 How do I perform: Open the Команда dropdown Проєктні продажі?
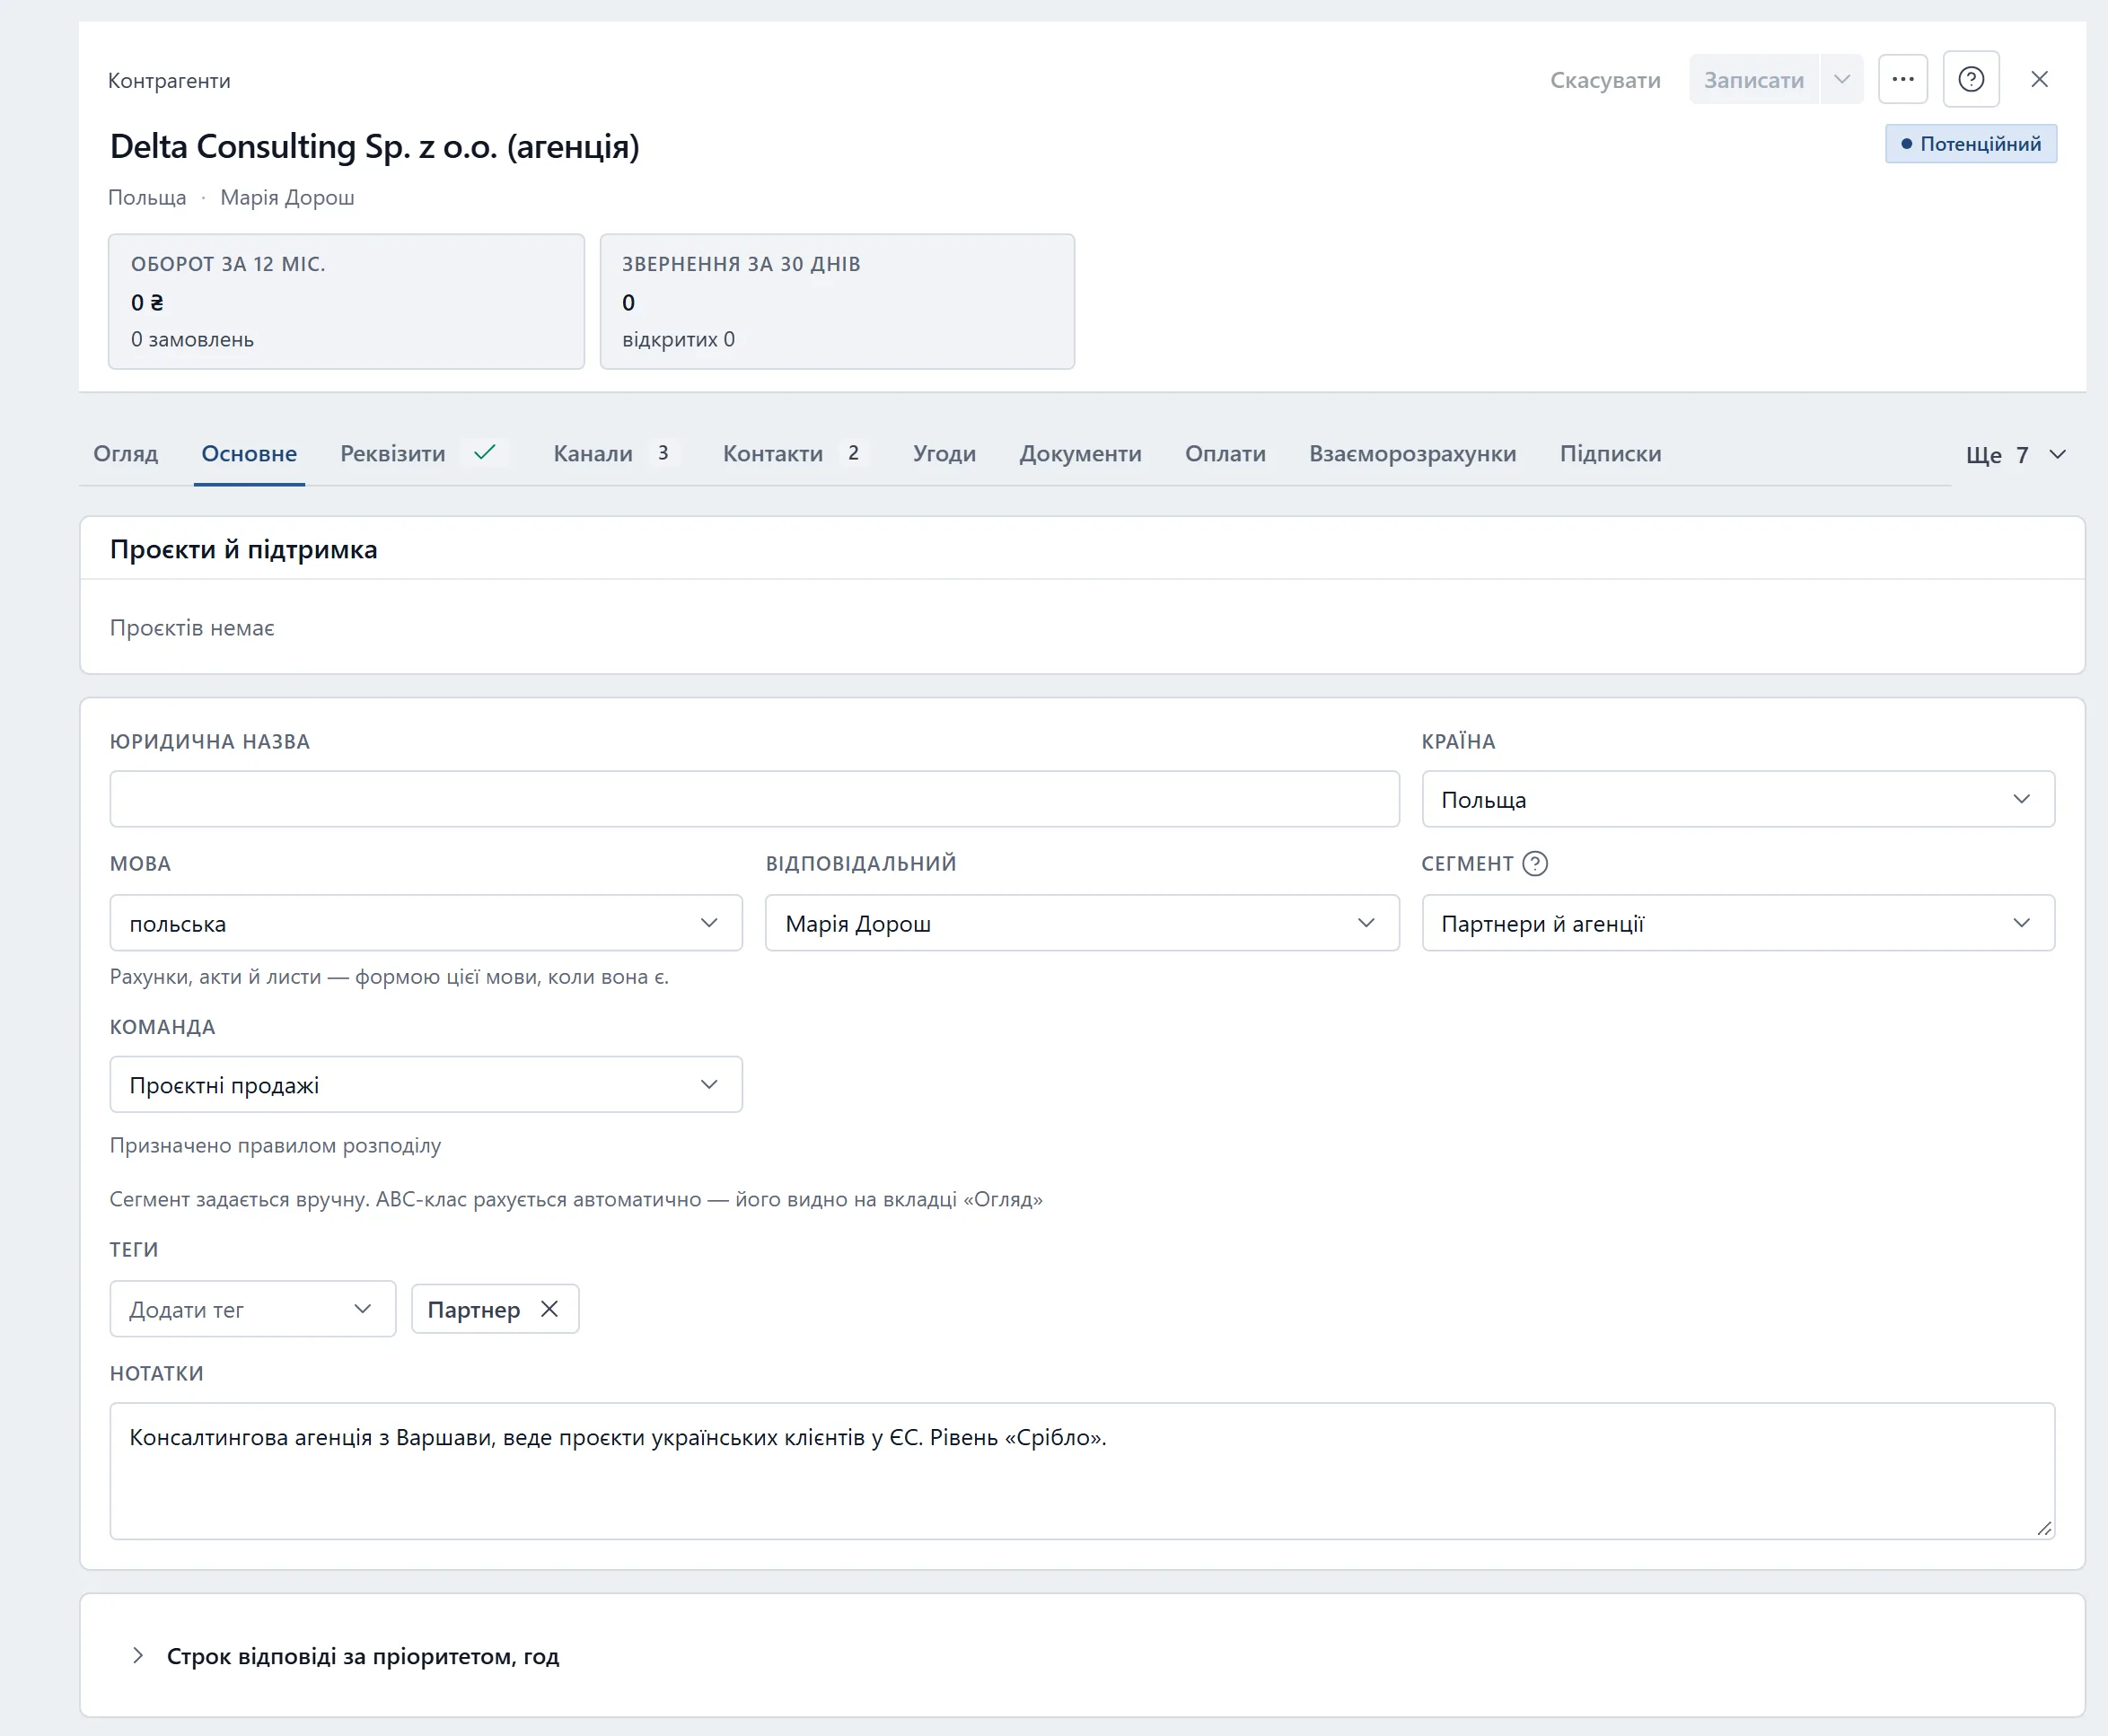pos(426,1084)
